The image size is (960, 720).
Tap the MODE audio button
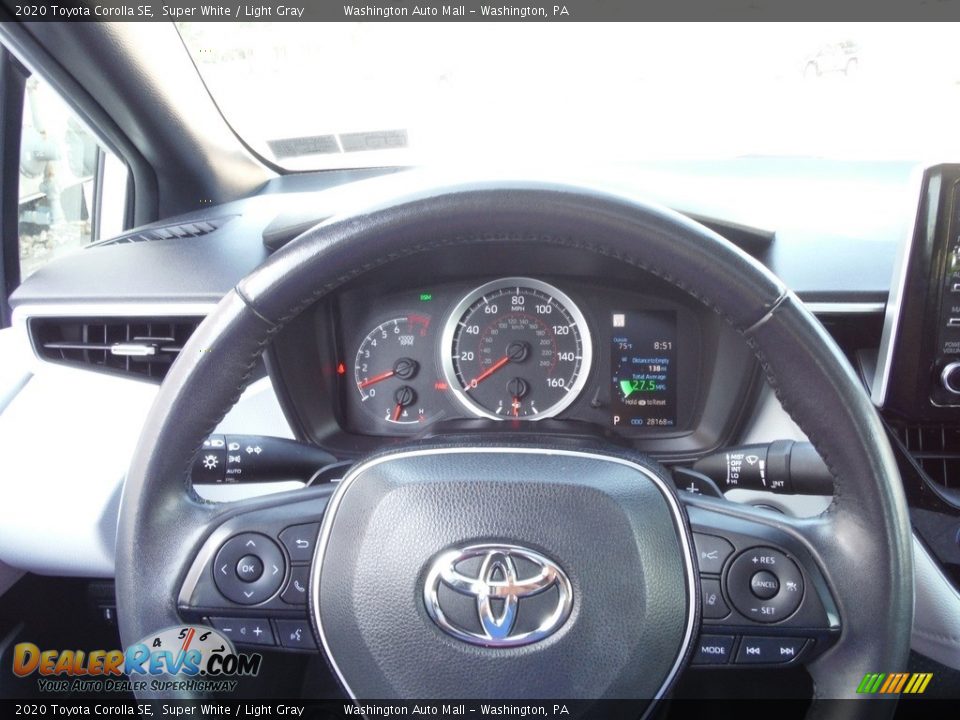click(x=713, y=650)
